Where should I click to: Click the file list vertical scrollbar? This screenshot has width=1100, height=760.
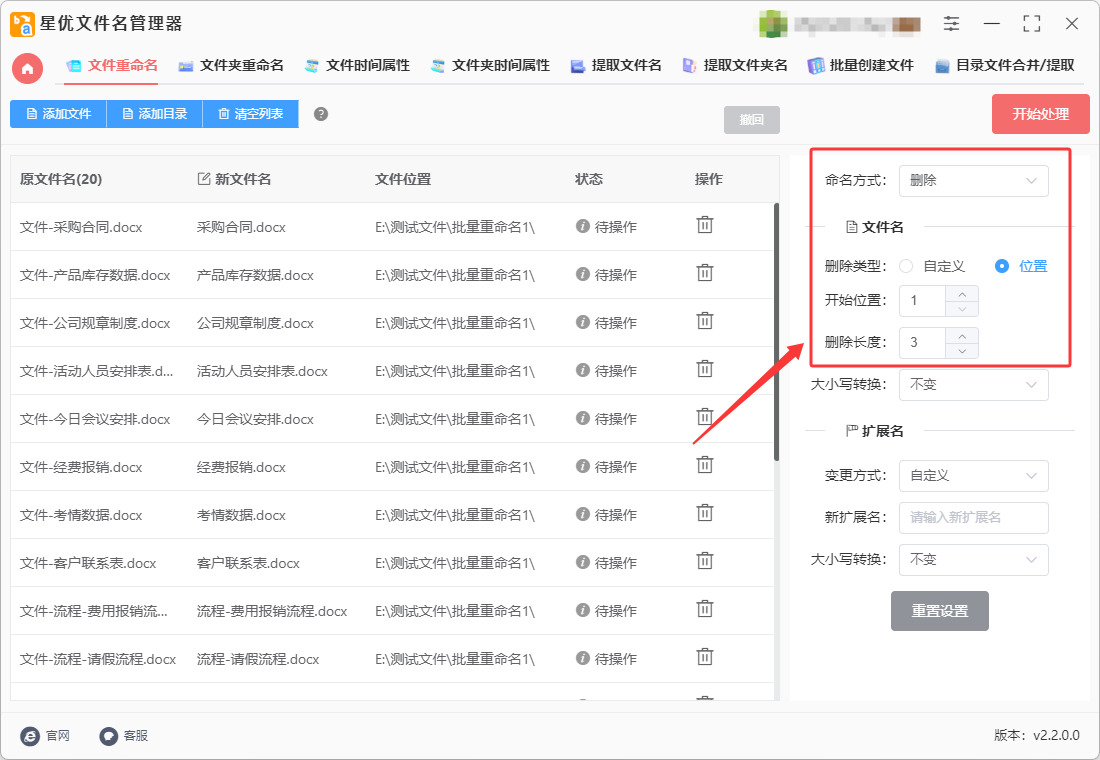(x=777, y=332)
